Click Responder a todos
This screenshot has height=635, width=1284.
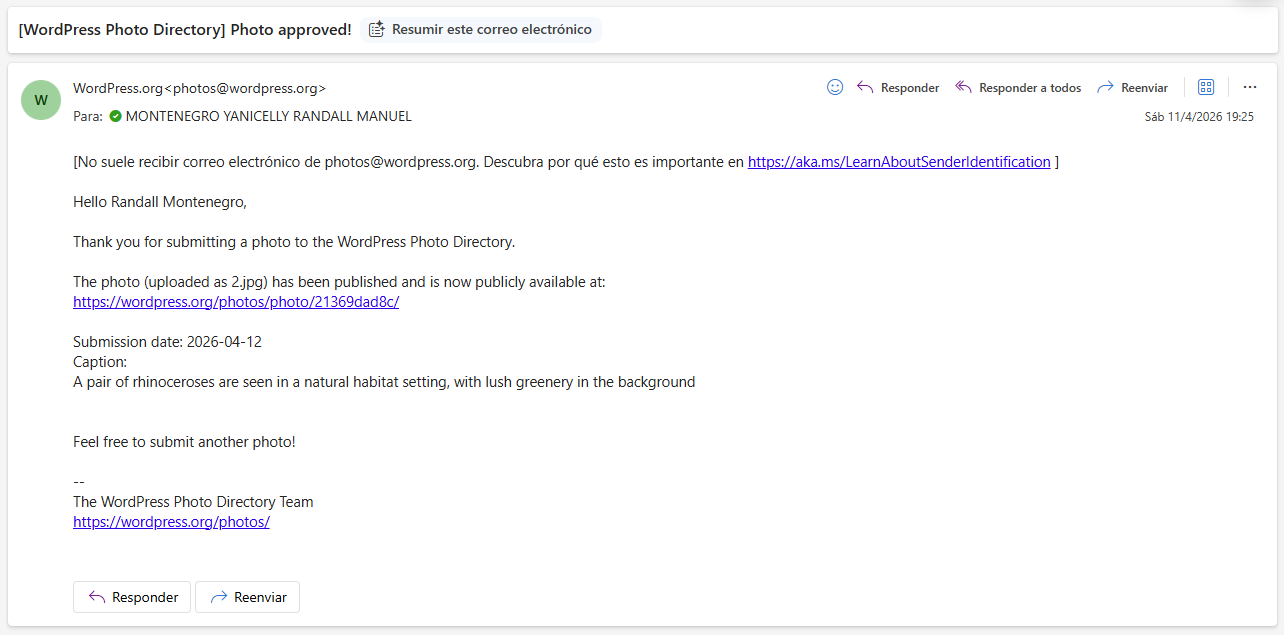tap(1018, 88)
